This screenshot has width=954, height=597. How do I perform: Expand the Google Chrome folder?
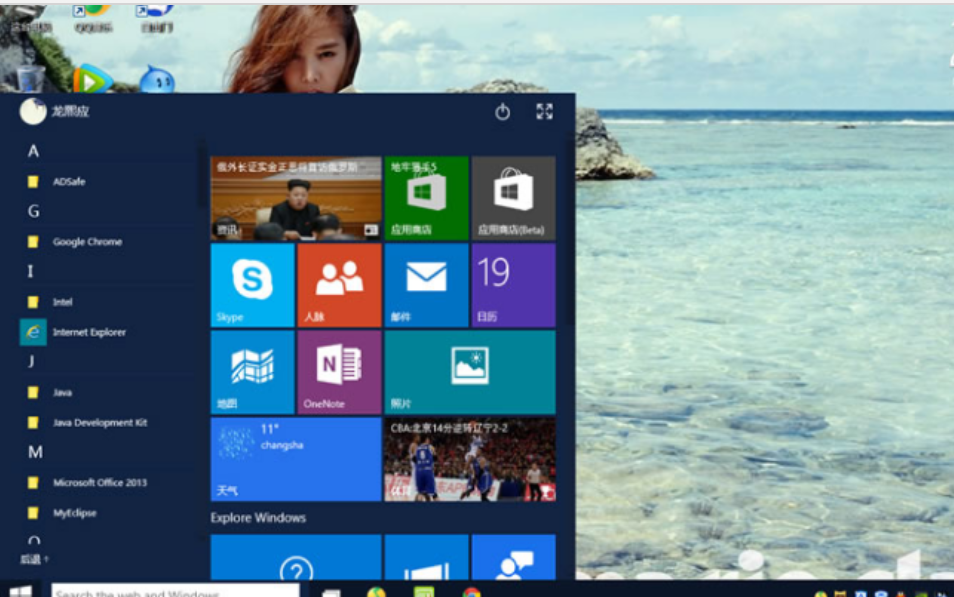click(87, 241)
